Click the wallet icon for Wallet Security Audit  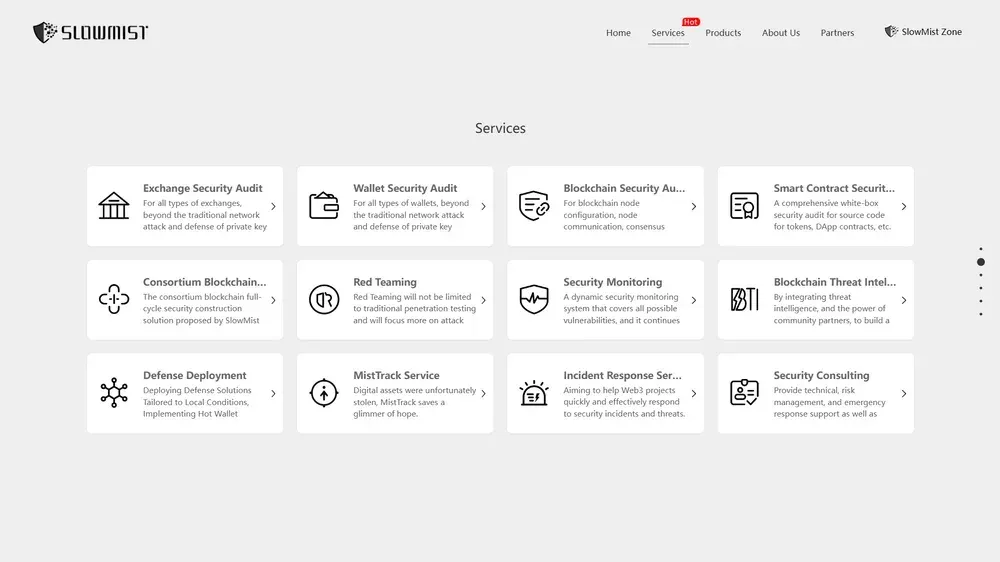pos(324,205)
